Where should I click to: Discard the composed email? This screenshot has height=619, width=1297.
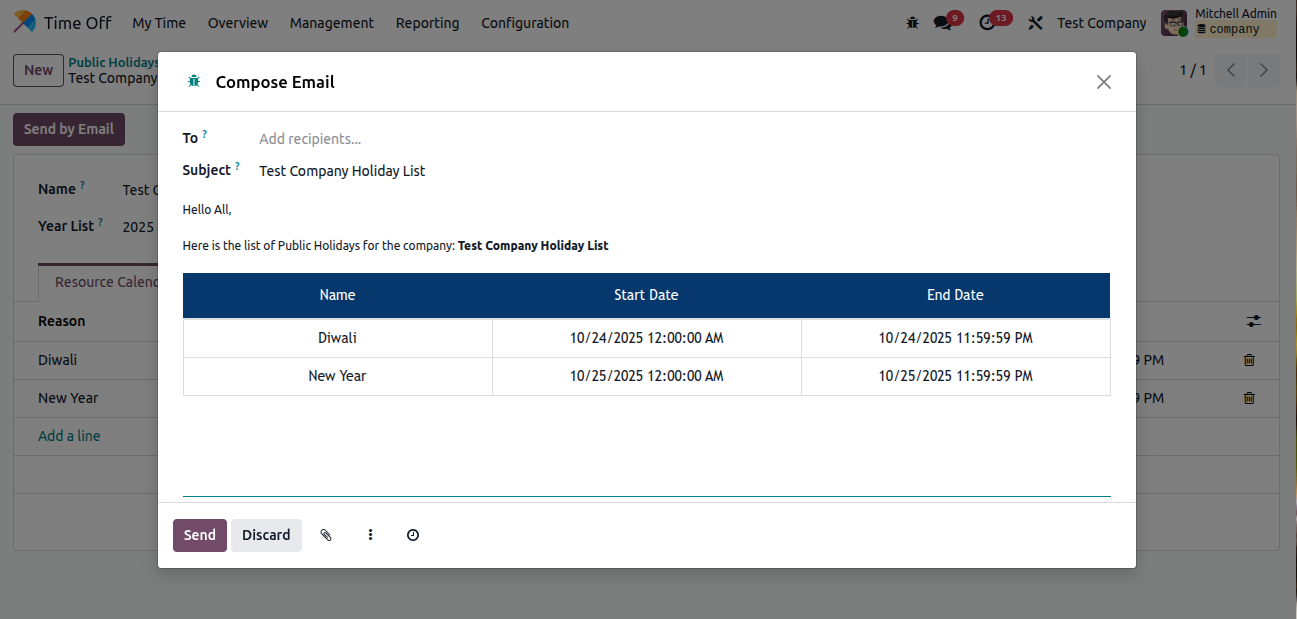click(266, 535)
